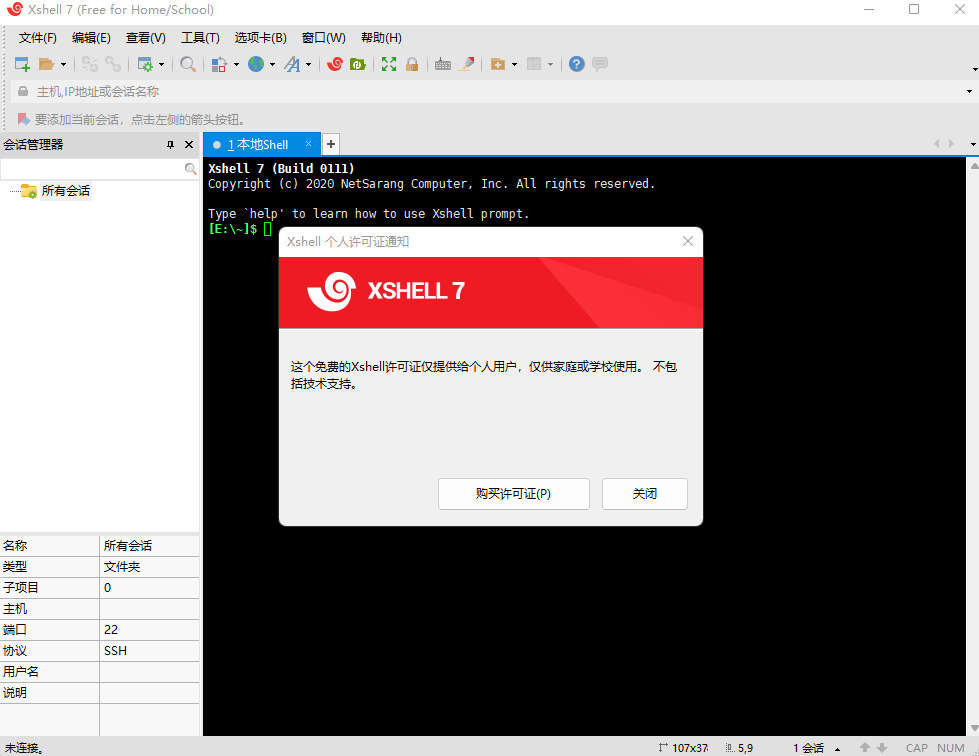Select the highlight pen toolbar icon
979x756 pixels.
point(466,63)
